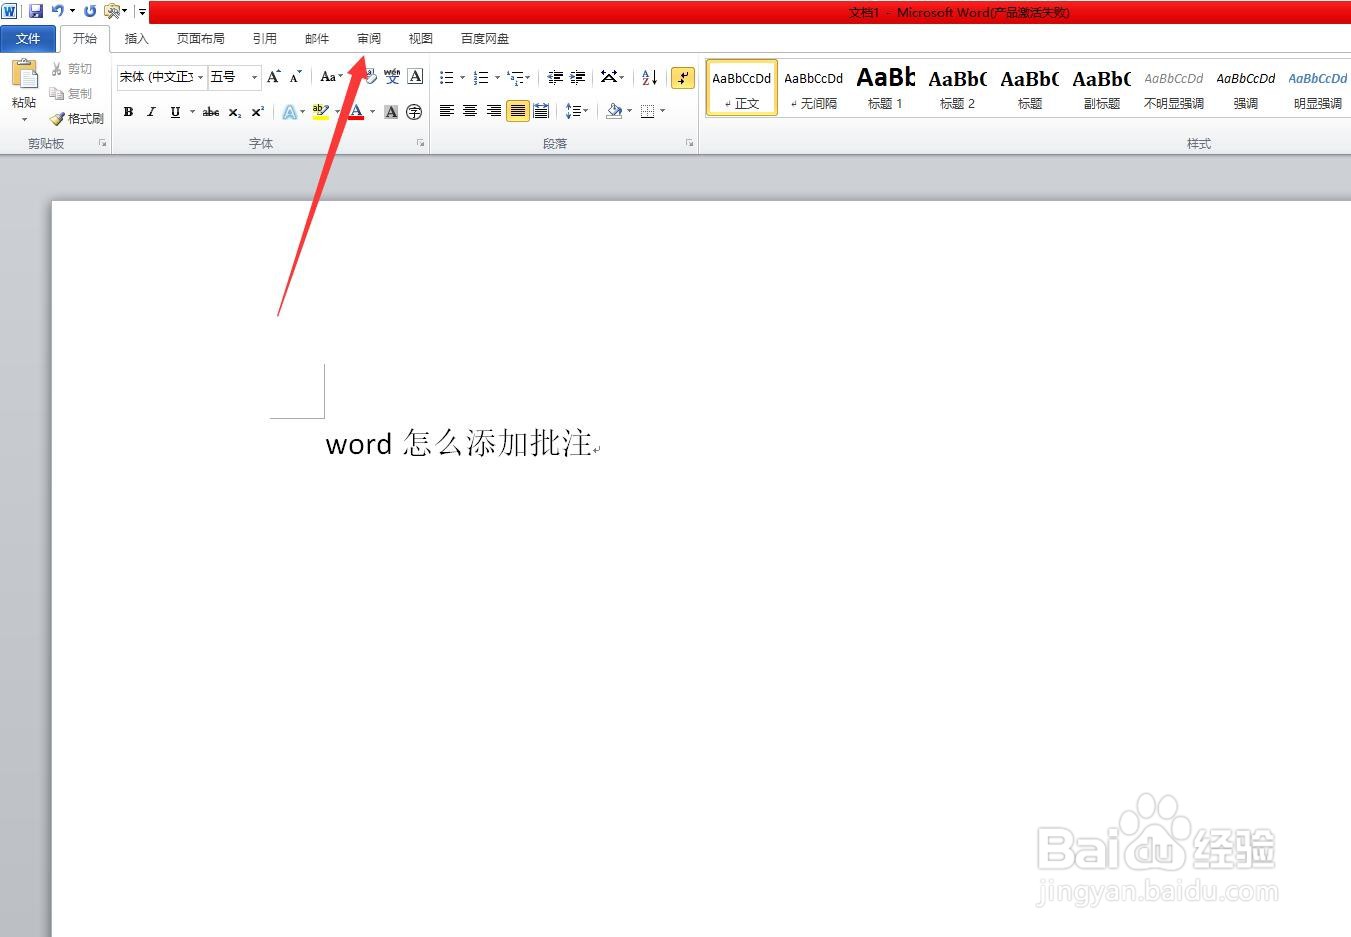The image size is (1351, 937).
Task: Open the underline style dropdown arrow
Action: [192, 112]
